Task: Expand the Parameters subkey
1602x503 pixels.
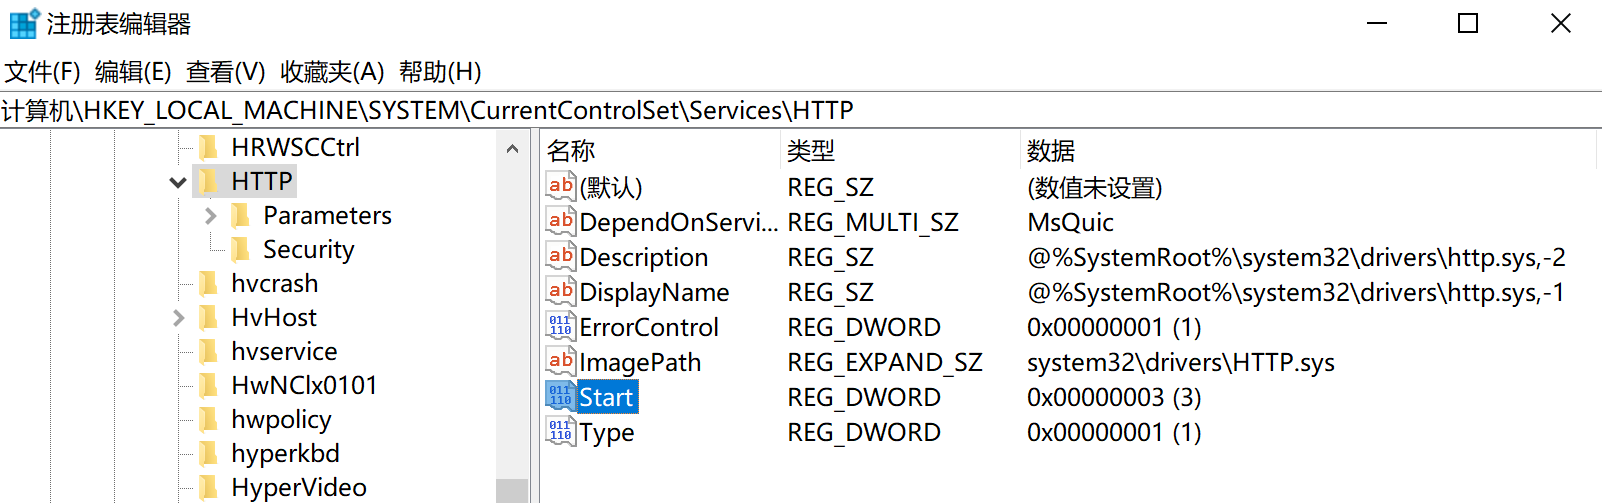Action: tap(210, 215)
